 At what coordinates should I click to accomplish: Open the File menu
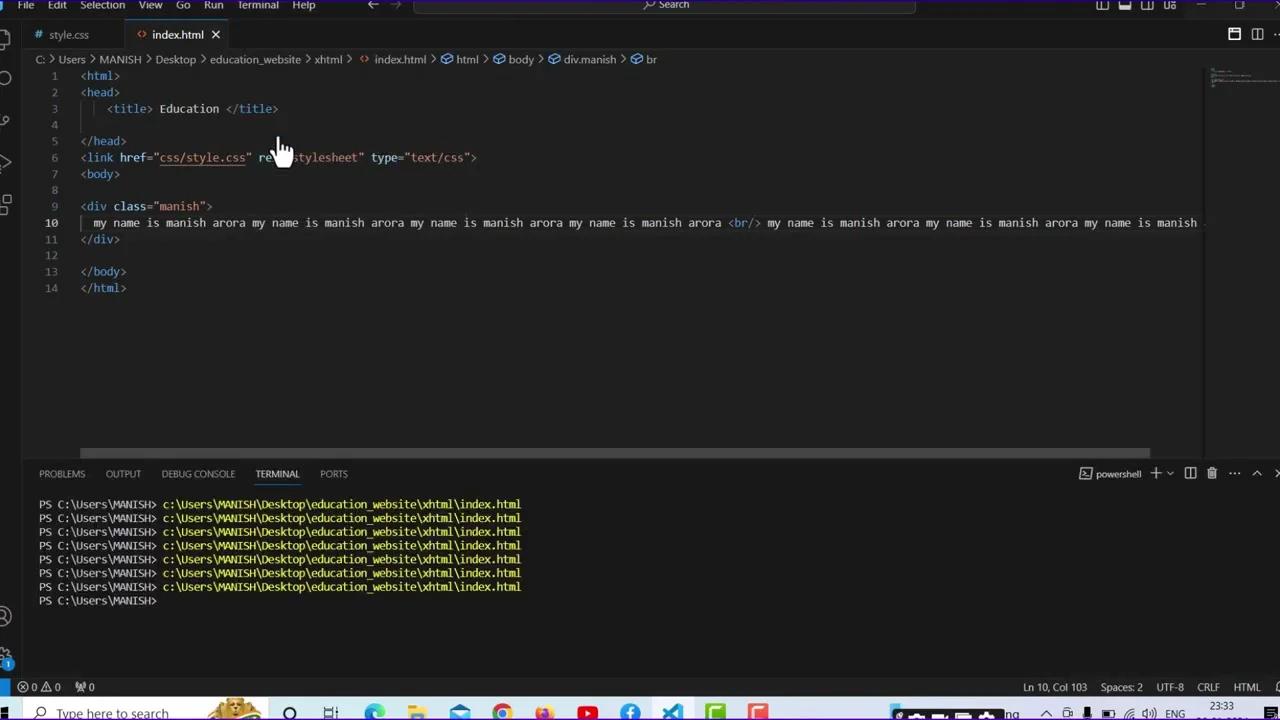click(x=26, y=5)
